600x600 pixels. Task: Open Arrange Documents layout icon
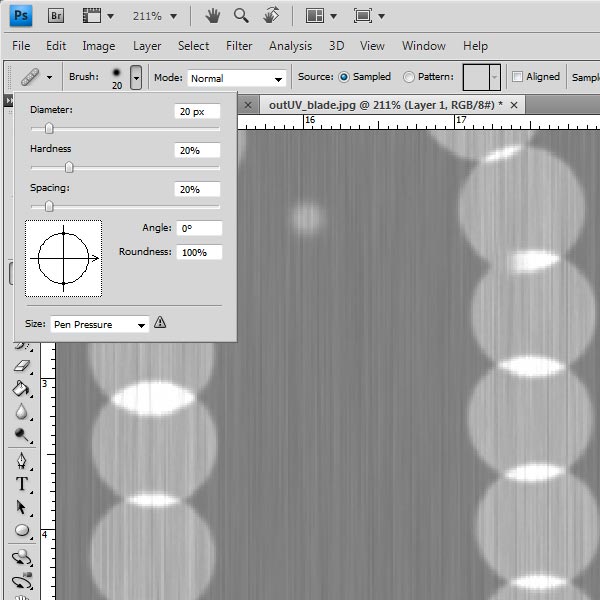[315, 16]
